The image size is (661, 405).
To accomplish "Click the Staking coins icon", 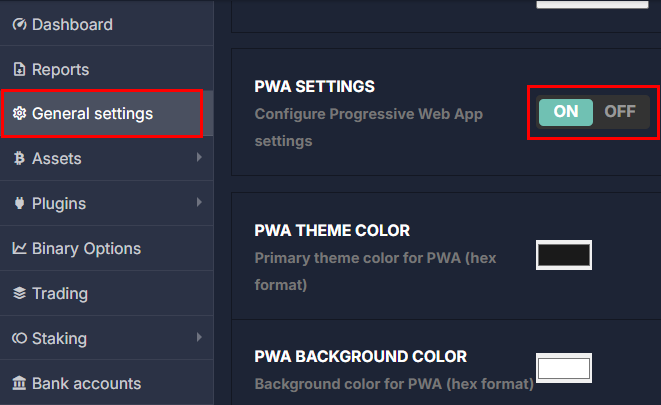I will click(x=19, y=338).
